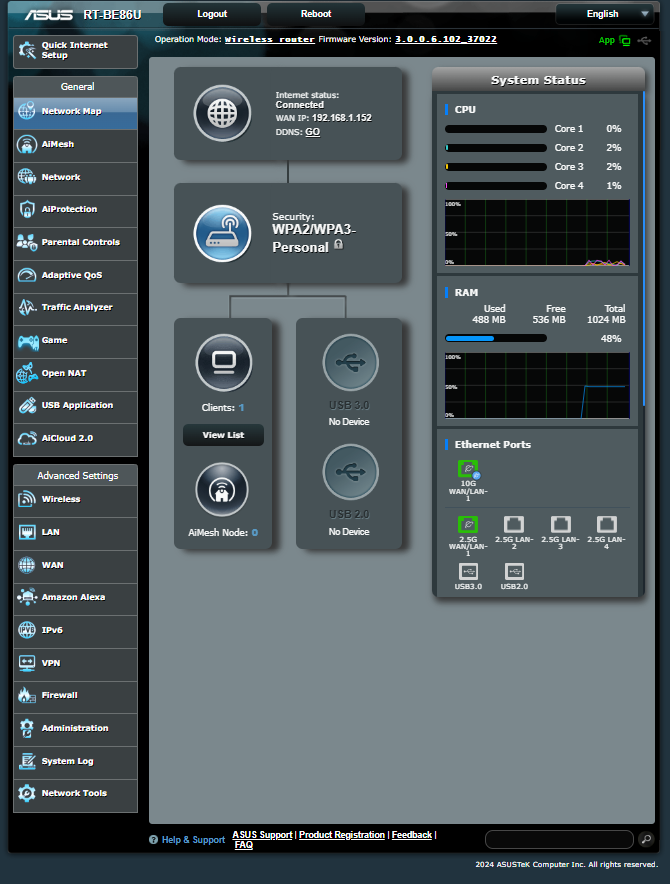Click the View List button
Image resolution: width=670 pixels, height=884 pixels.
pyautogui.click(x=223, y=435)
